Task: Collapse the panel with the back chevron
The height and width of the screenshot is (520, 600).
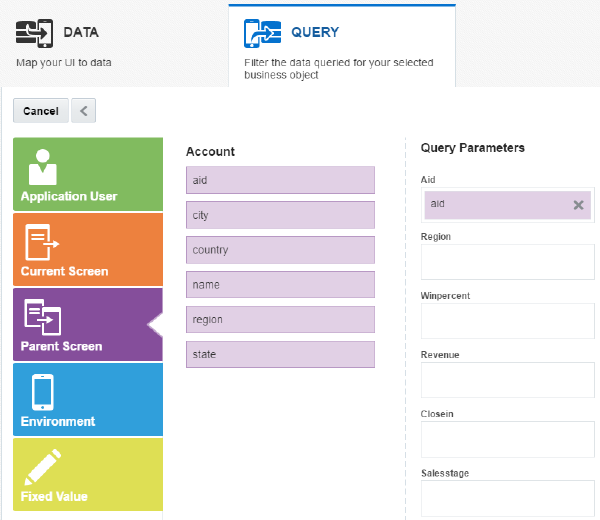Action: point(85,111)
